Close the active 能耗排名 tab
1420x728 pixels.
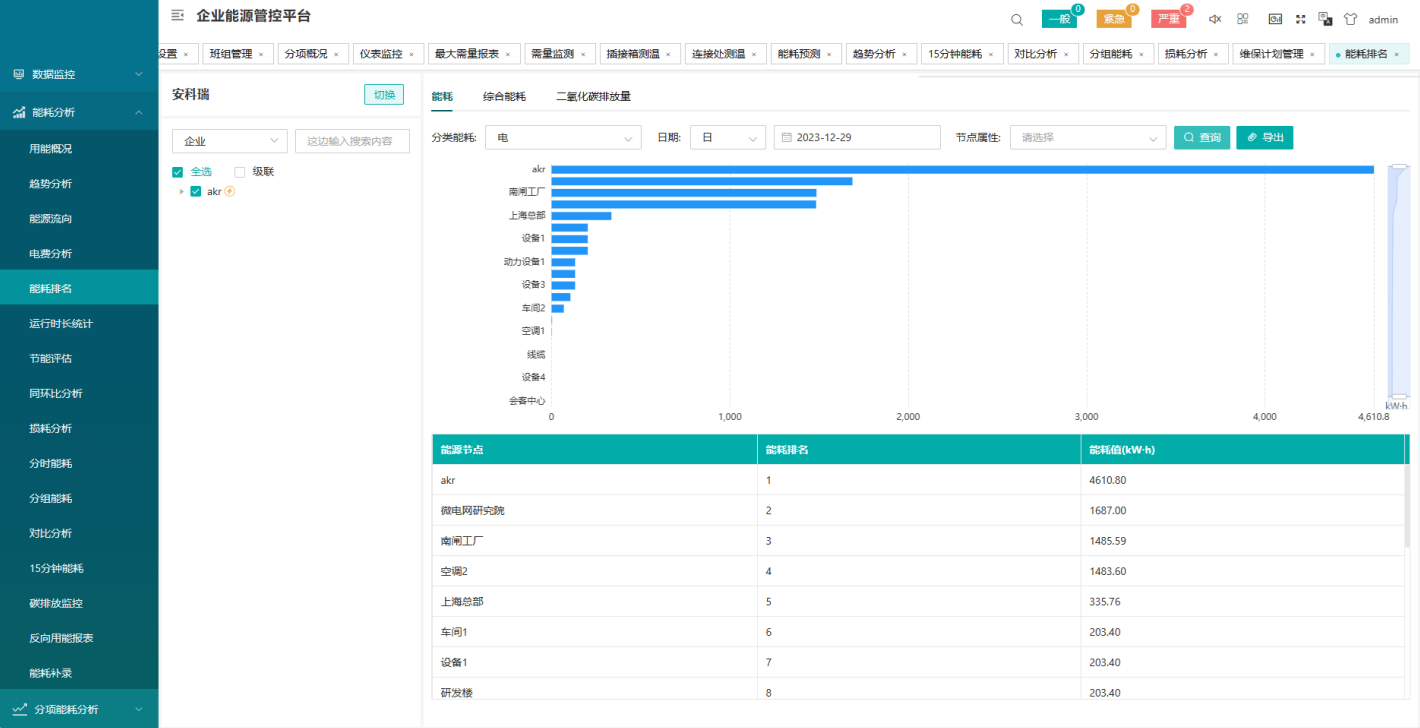tap(1397, 54)
